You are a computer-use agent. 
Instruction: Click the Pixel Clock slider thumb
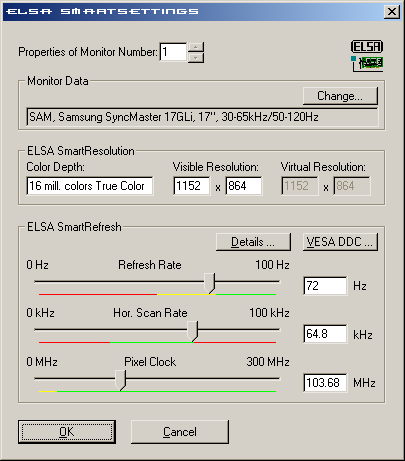point(121,380)
